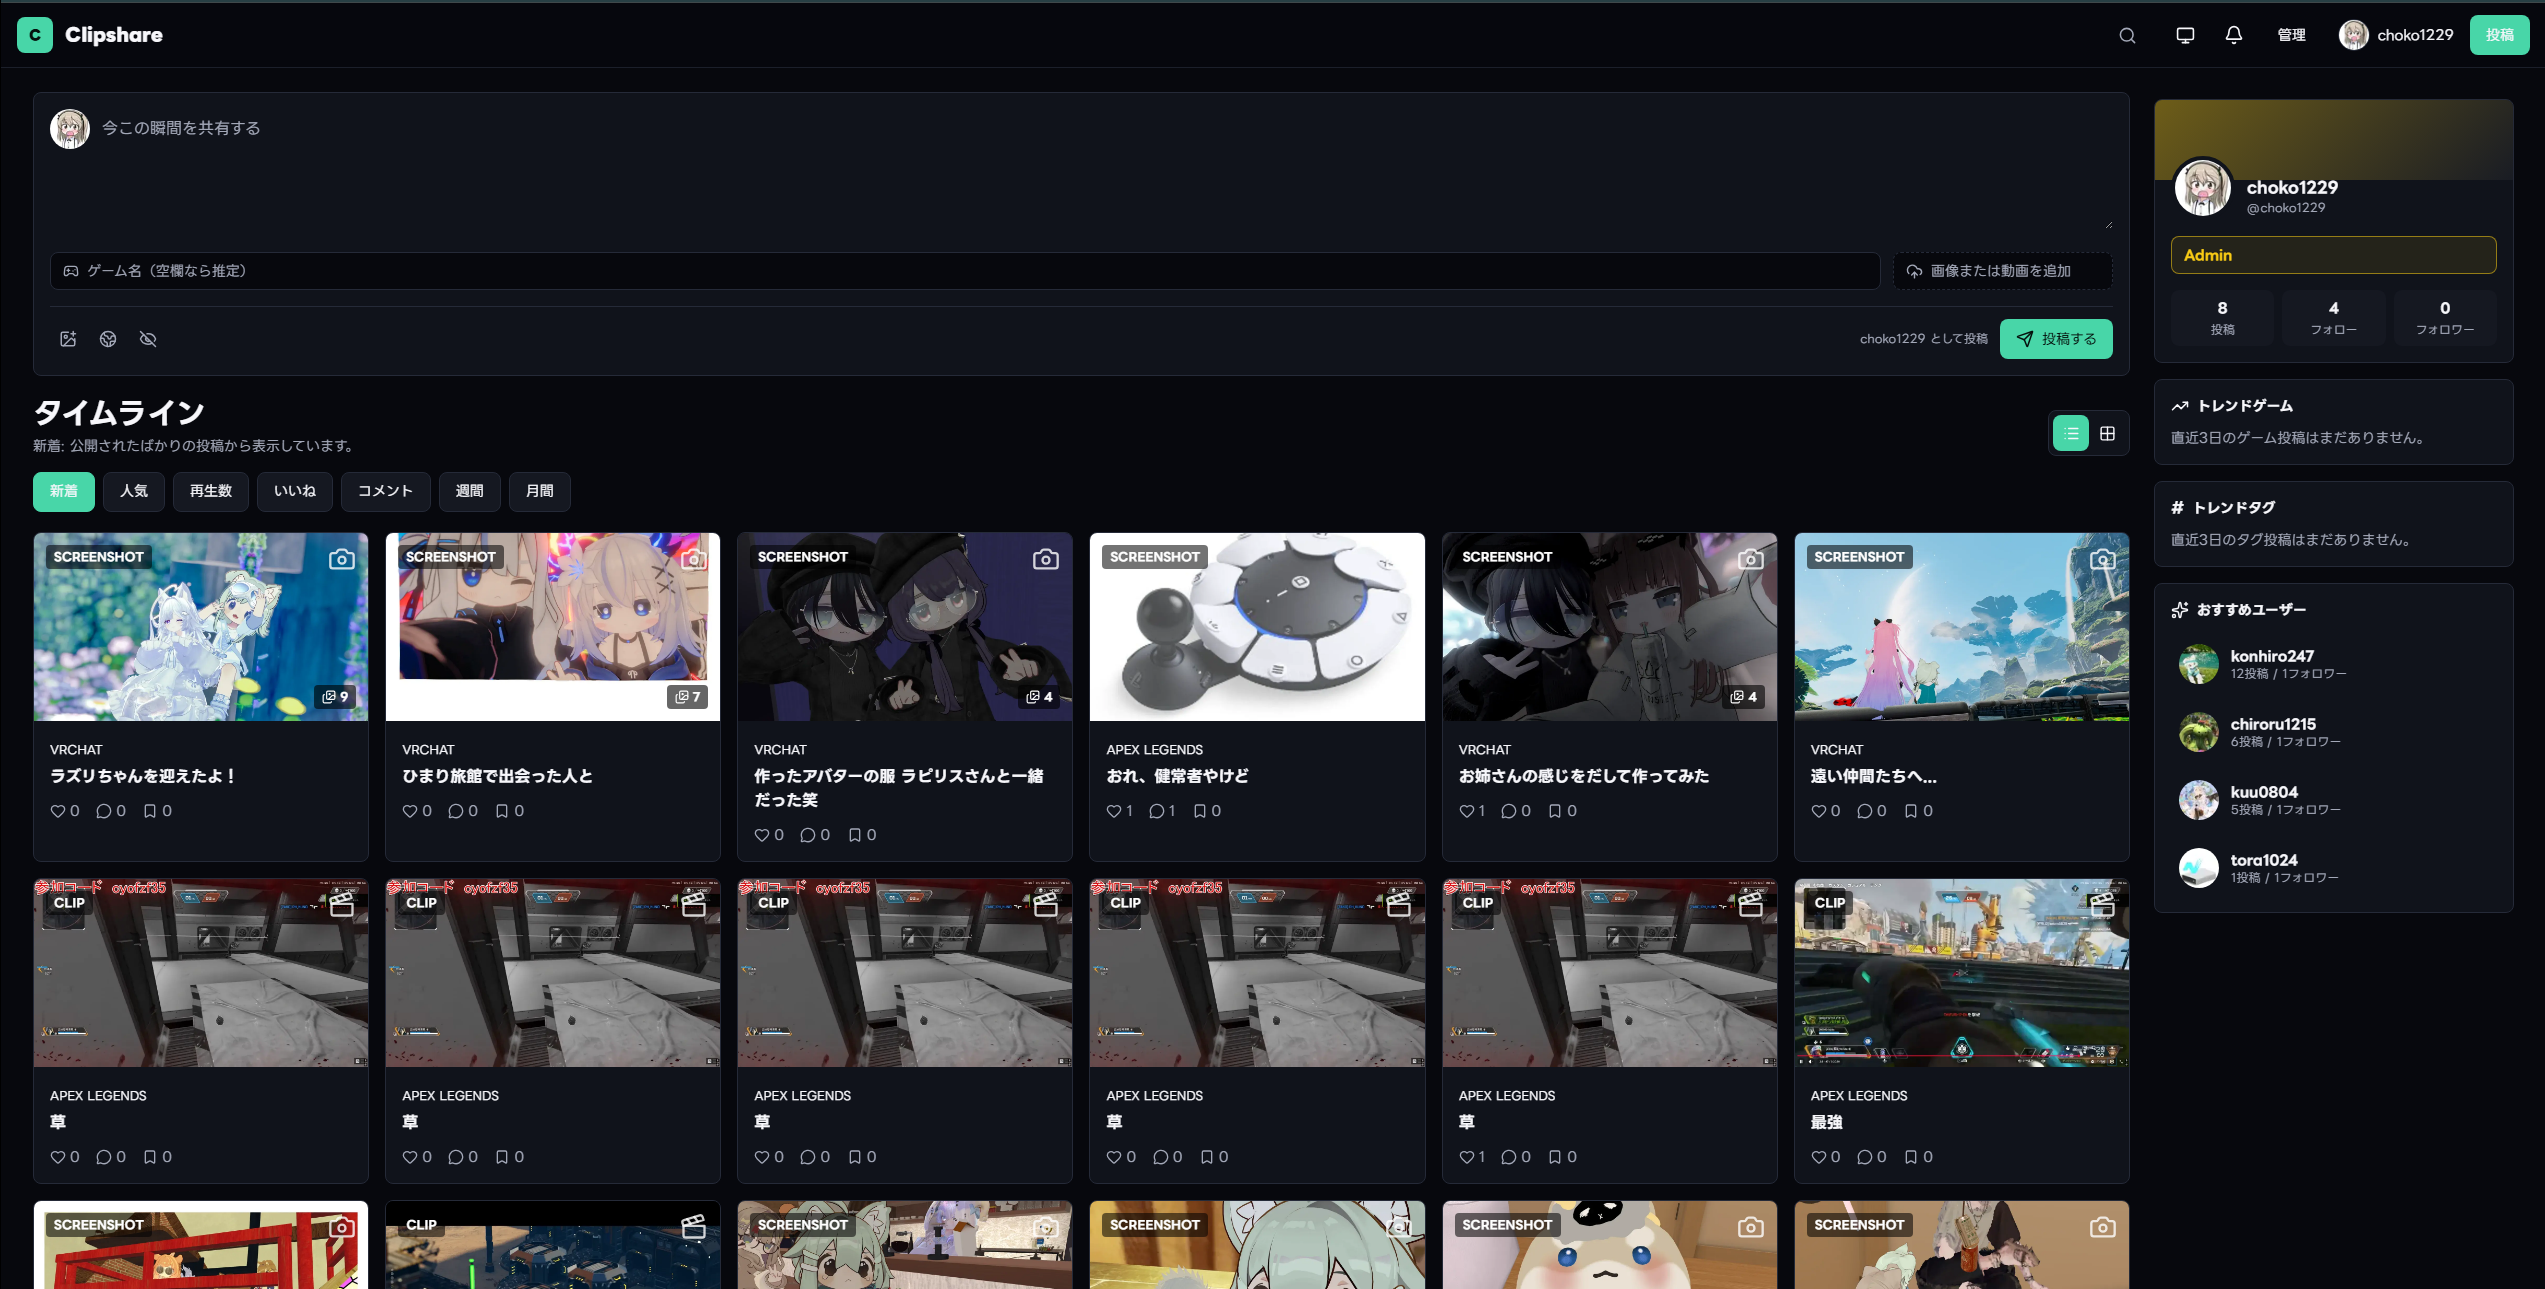2545x1289 pixels.
Task: Click the Admin badge in profile card
Action: tap(2334, 255)
